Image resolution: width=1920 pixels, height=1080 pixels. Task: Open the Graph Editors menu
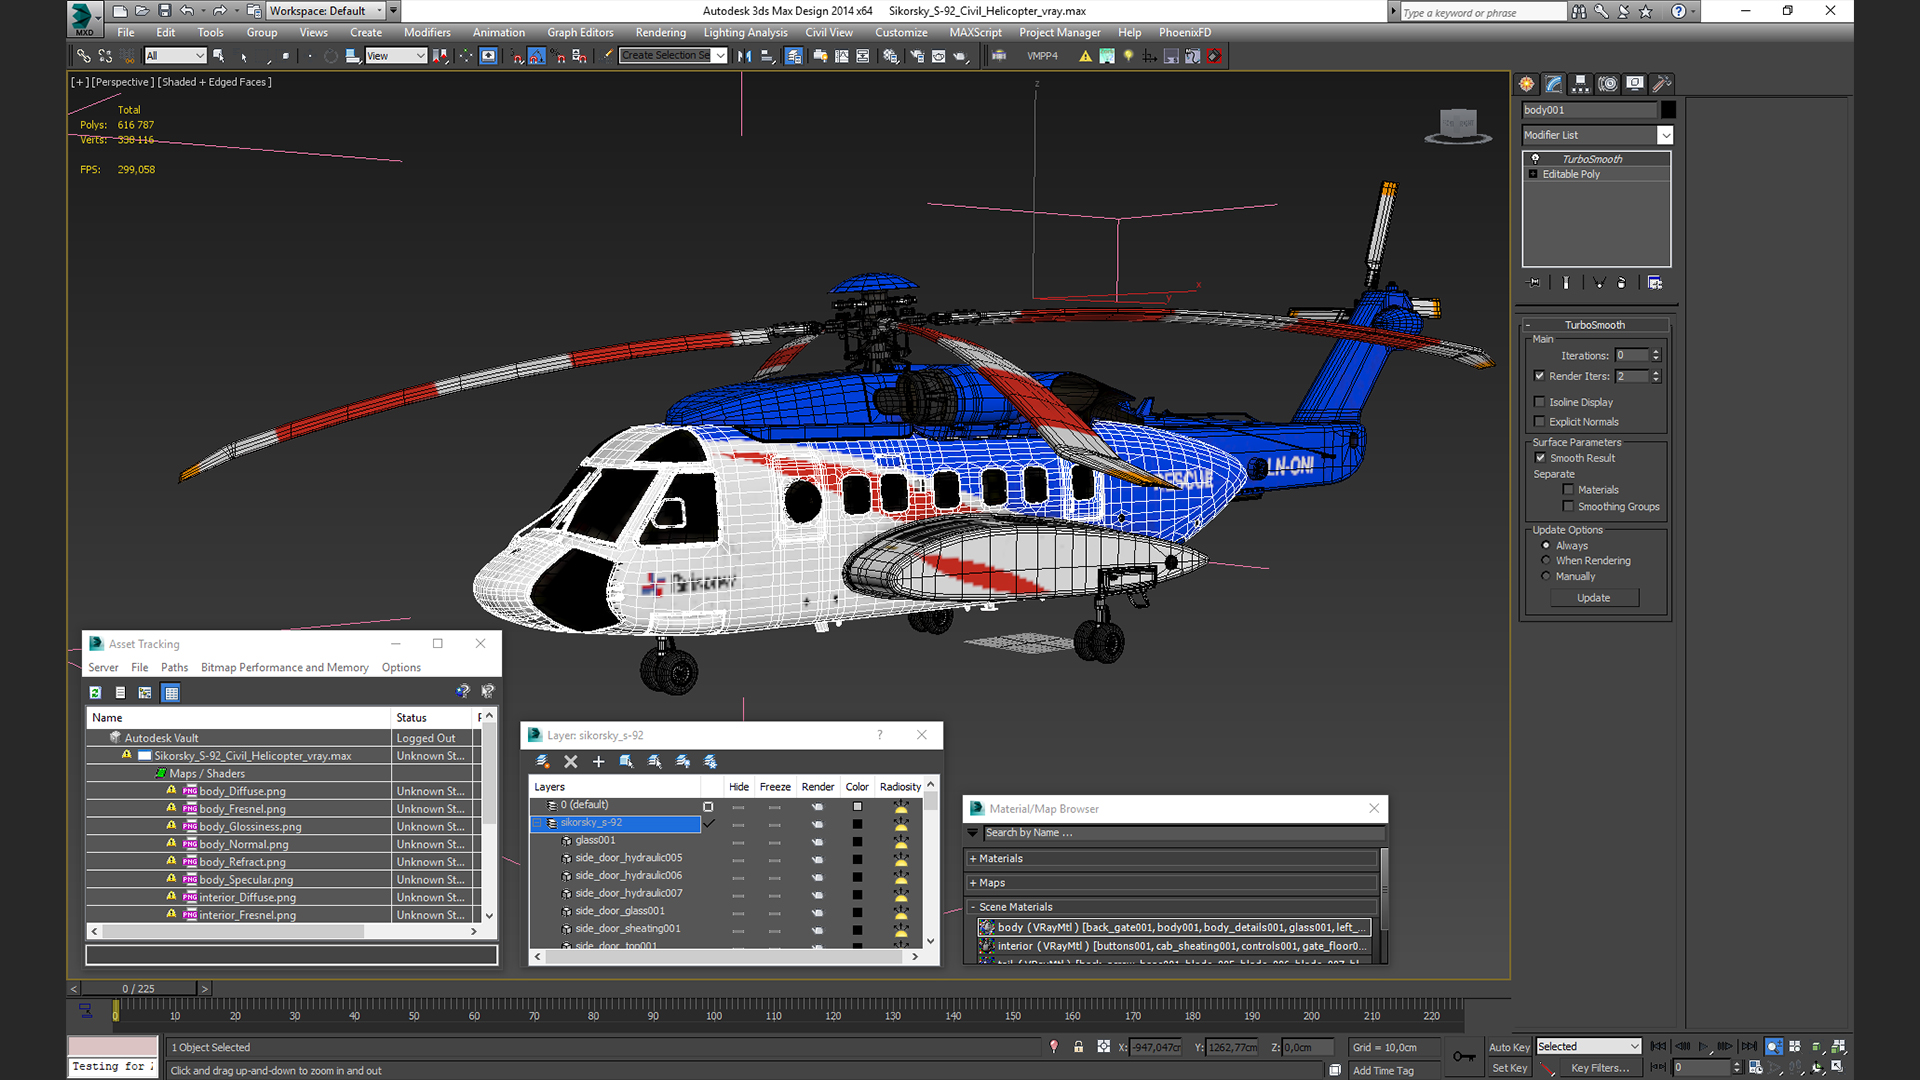(x=580, y=32)
